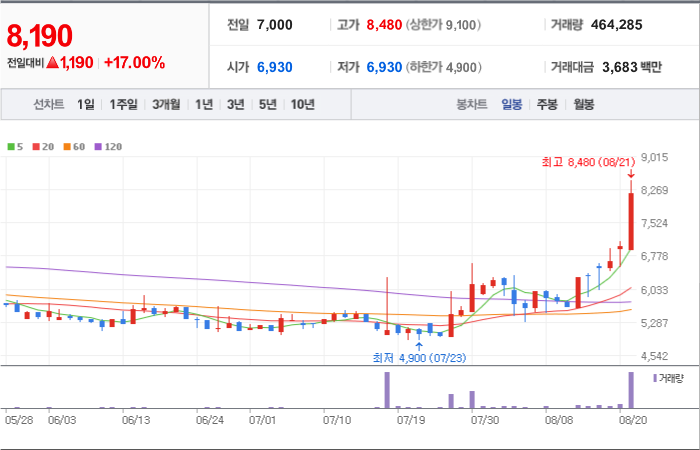700x450 pixels.
Task: Click the orange 60-day average legend swatch
Action: click(x=67, y=146)
